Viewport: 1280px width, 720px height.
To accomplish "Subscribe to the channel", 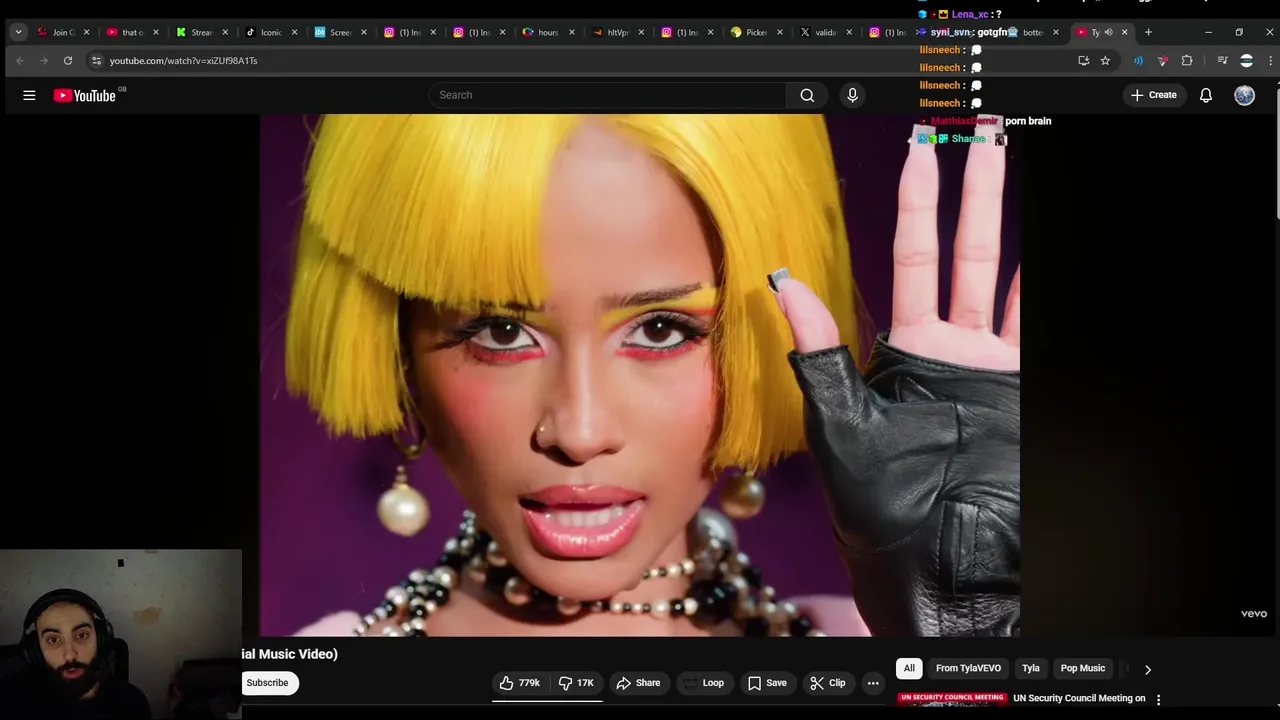I will [x=267, y=683].
